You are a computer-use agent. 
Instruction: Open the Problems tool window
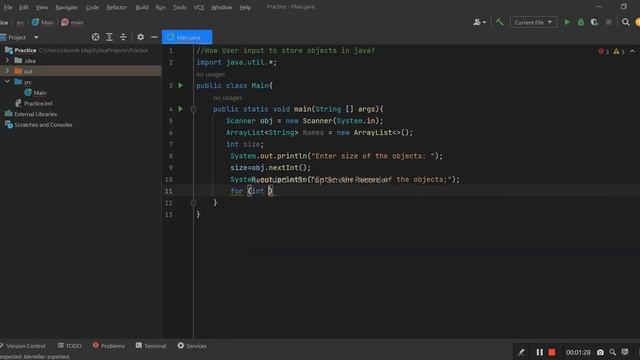pos(109,346)
